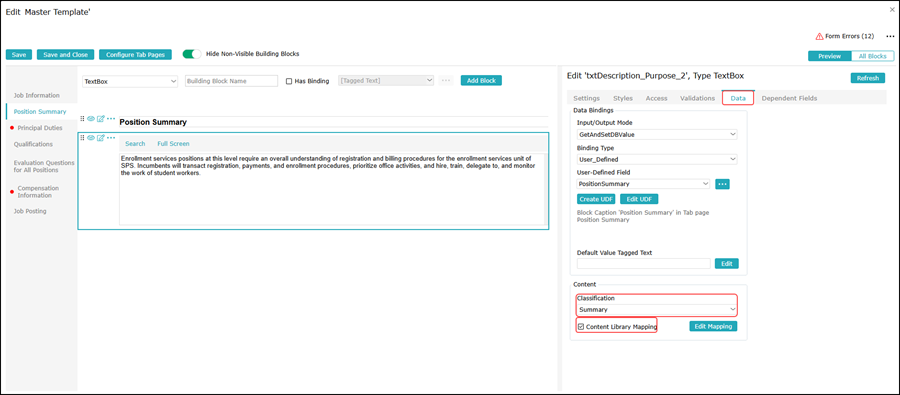Click Save and Close button
Image resolution: width=900 pixels, height=395 pixels.
pyautogui.click(x=65, y=55)
